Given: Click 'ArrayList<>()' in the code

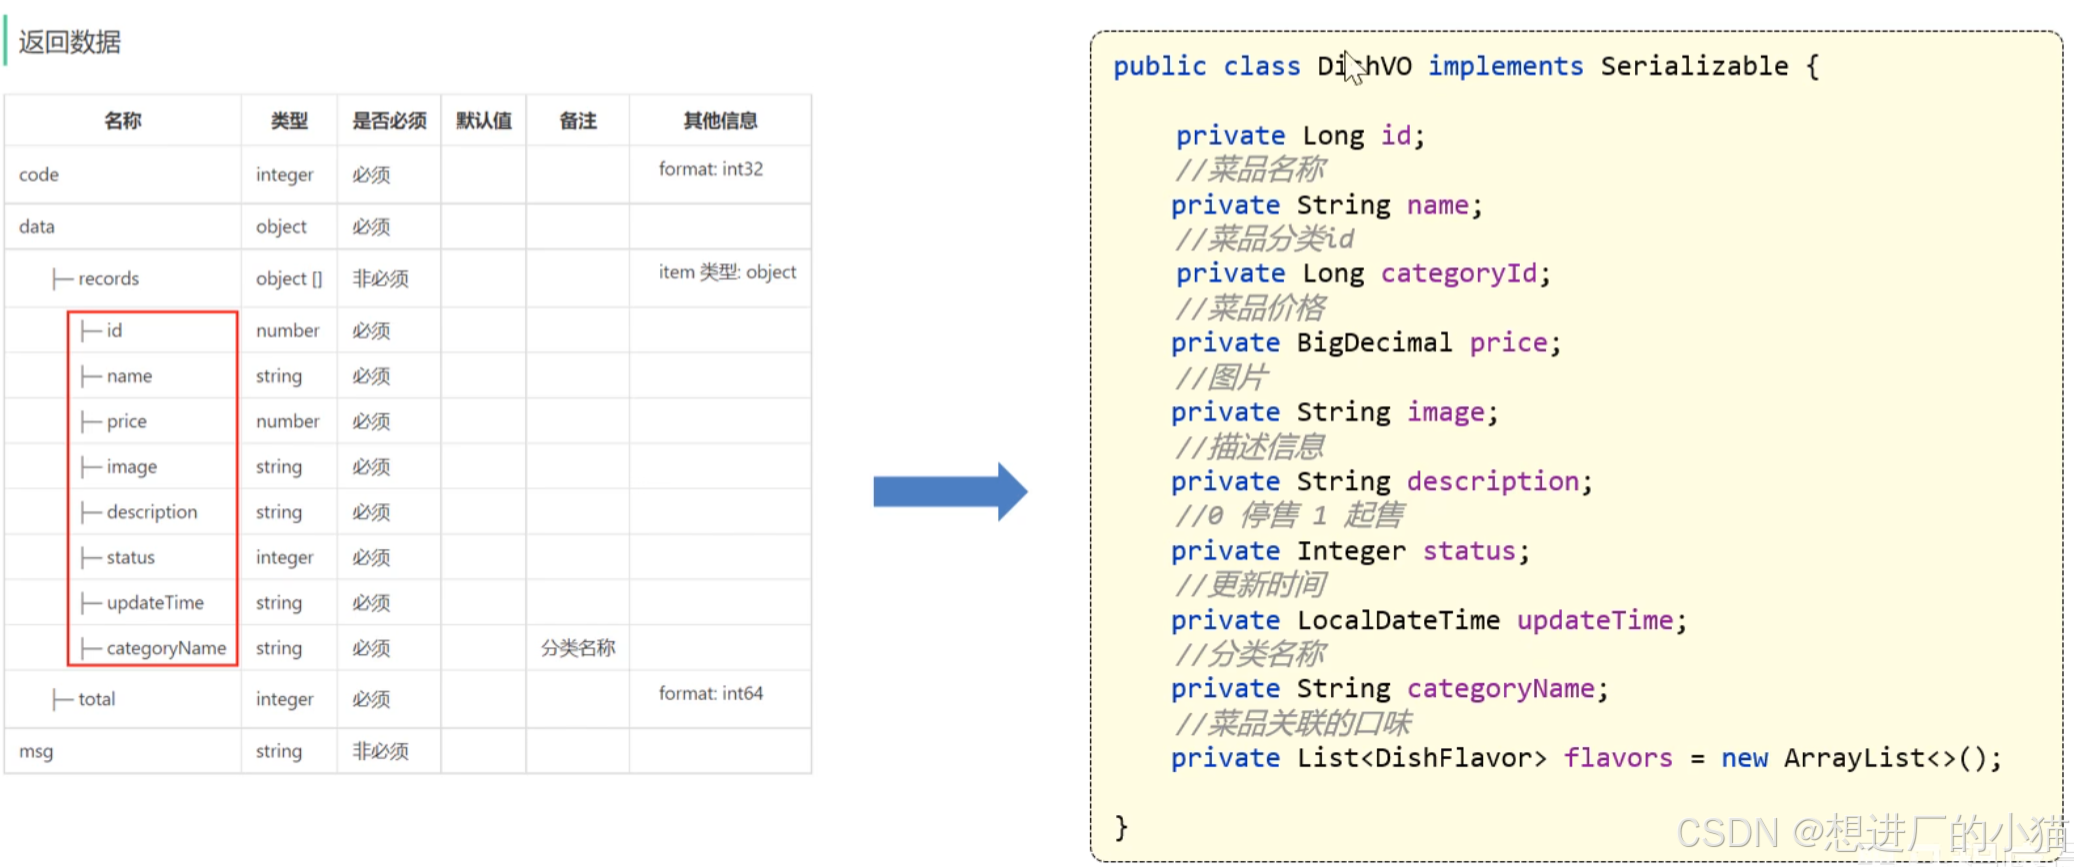Looking at the screenshot, I should (1884, 758).
